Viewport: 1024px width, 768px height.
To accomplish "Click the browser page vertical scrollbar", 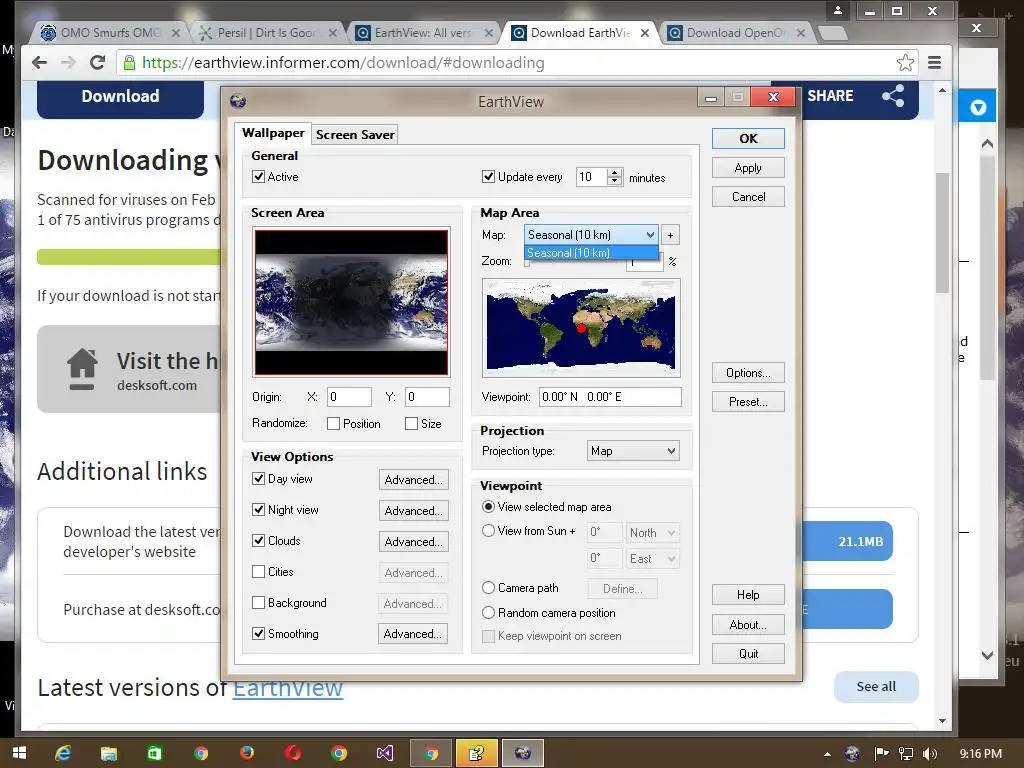I will click(x=942, y=232).
